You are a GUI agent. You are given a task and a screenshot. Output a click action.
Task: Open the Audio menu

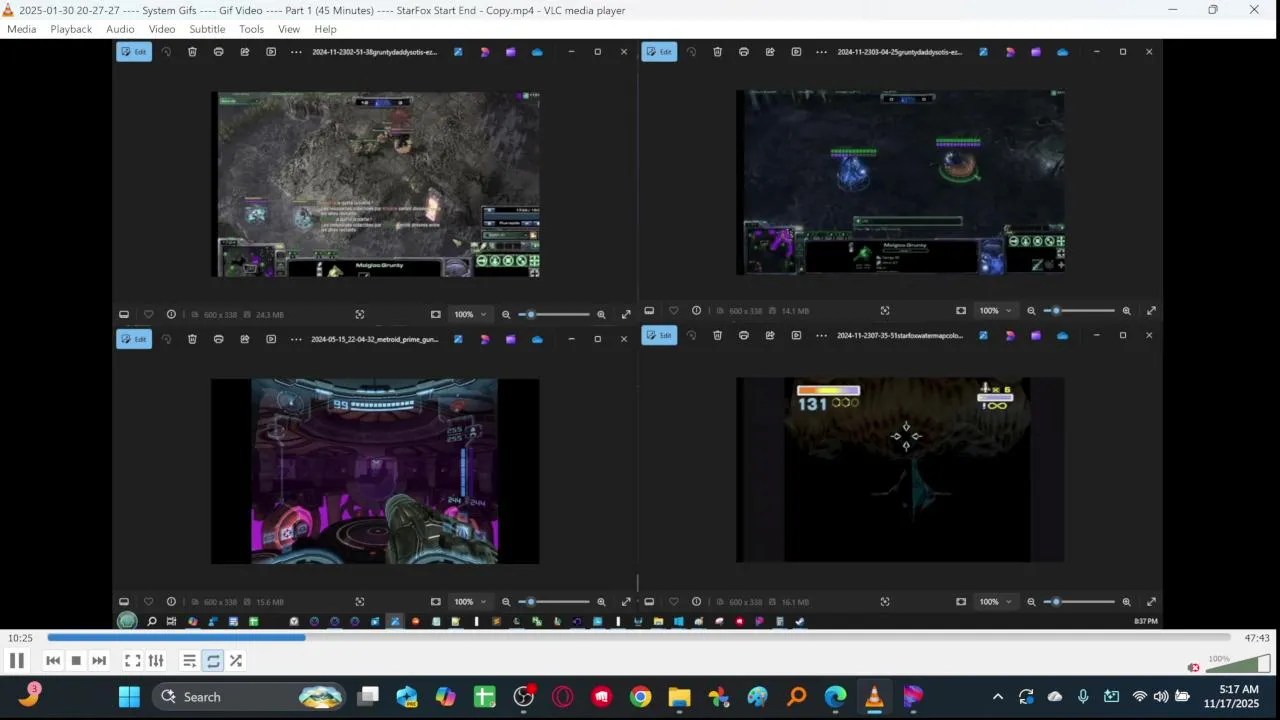click(120, 29)
